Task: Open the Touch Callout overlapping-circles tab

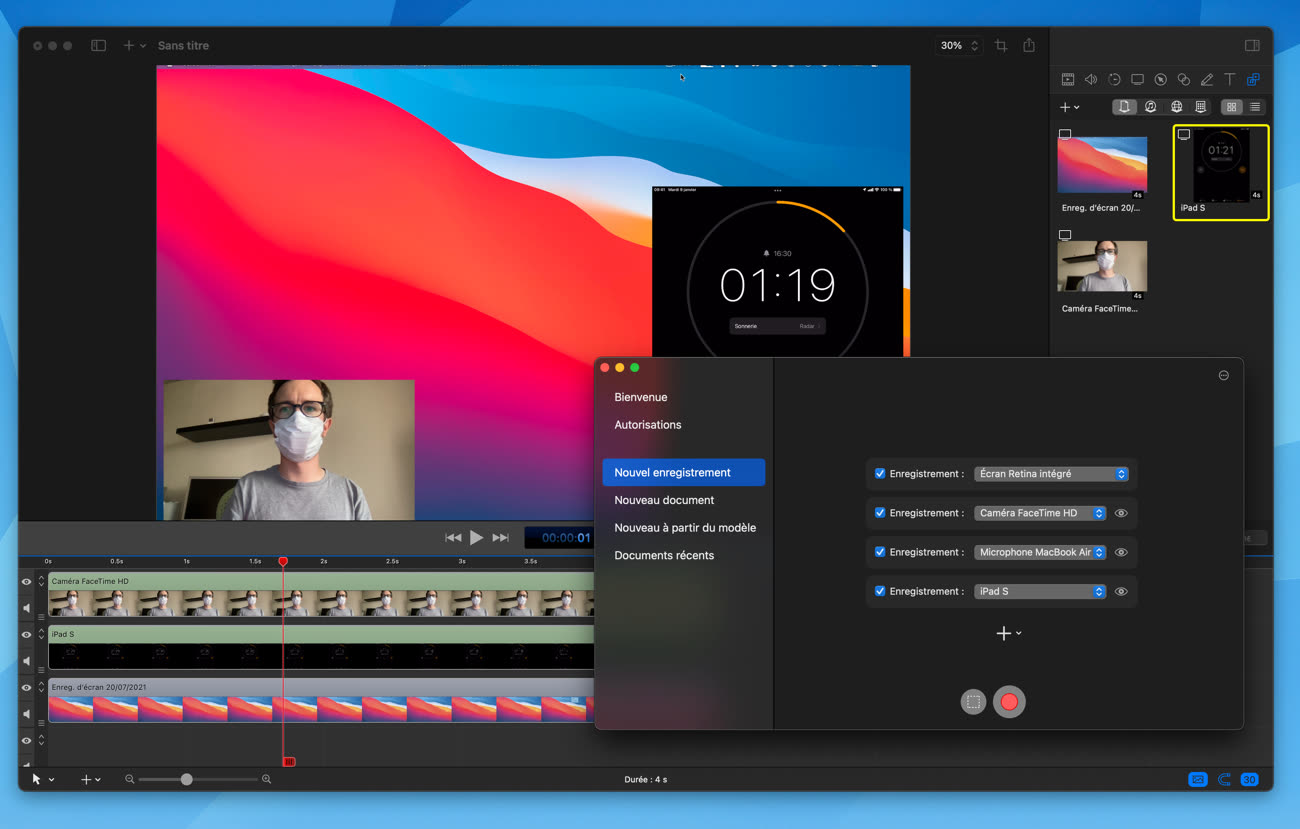Action: click(1183, 79)
